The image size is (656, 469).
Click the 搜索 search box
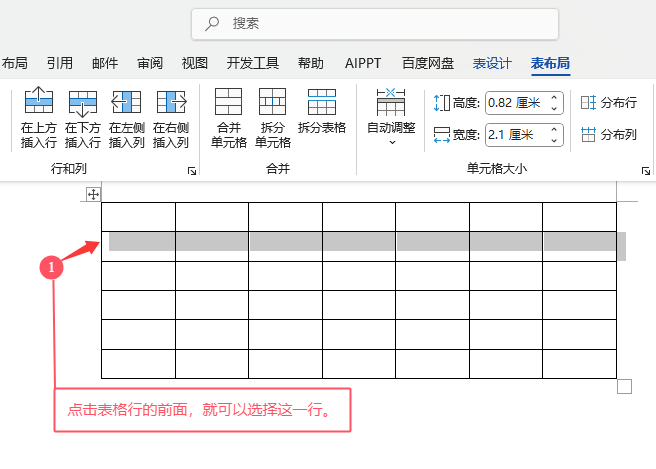click(375, 24)
